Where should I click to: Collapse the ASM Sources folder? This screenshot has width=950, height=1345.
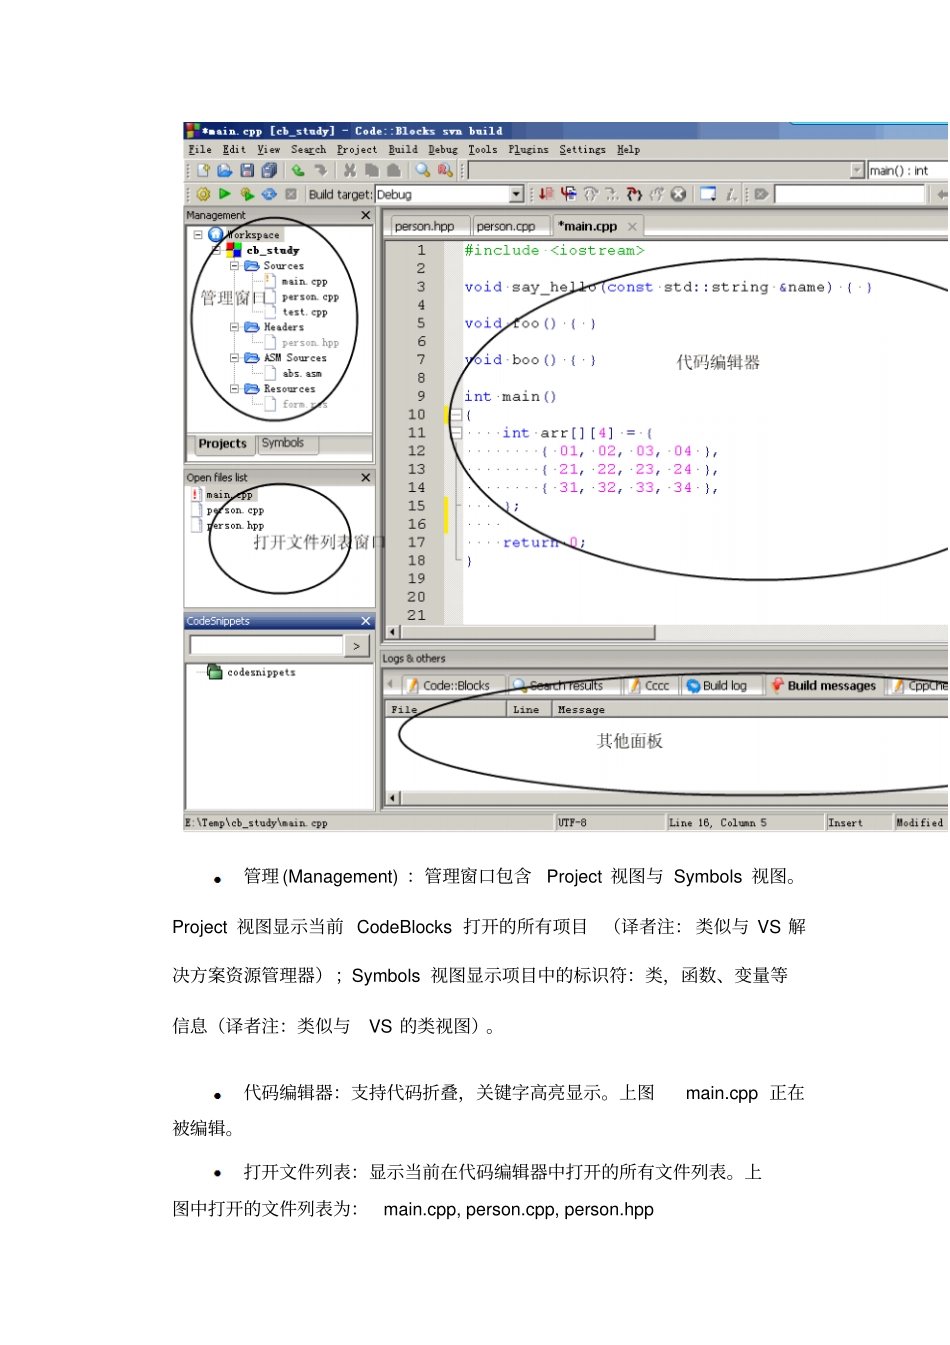235,358
